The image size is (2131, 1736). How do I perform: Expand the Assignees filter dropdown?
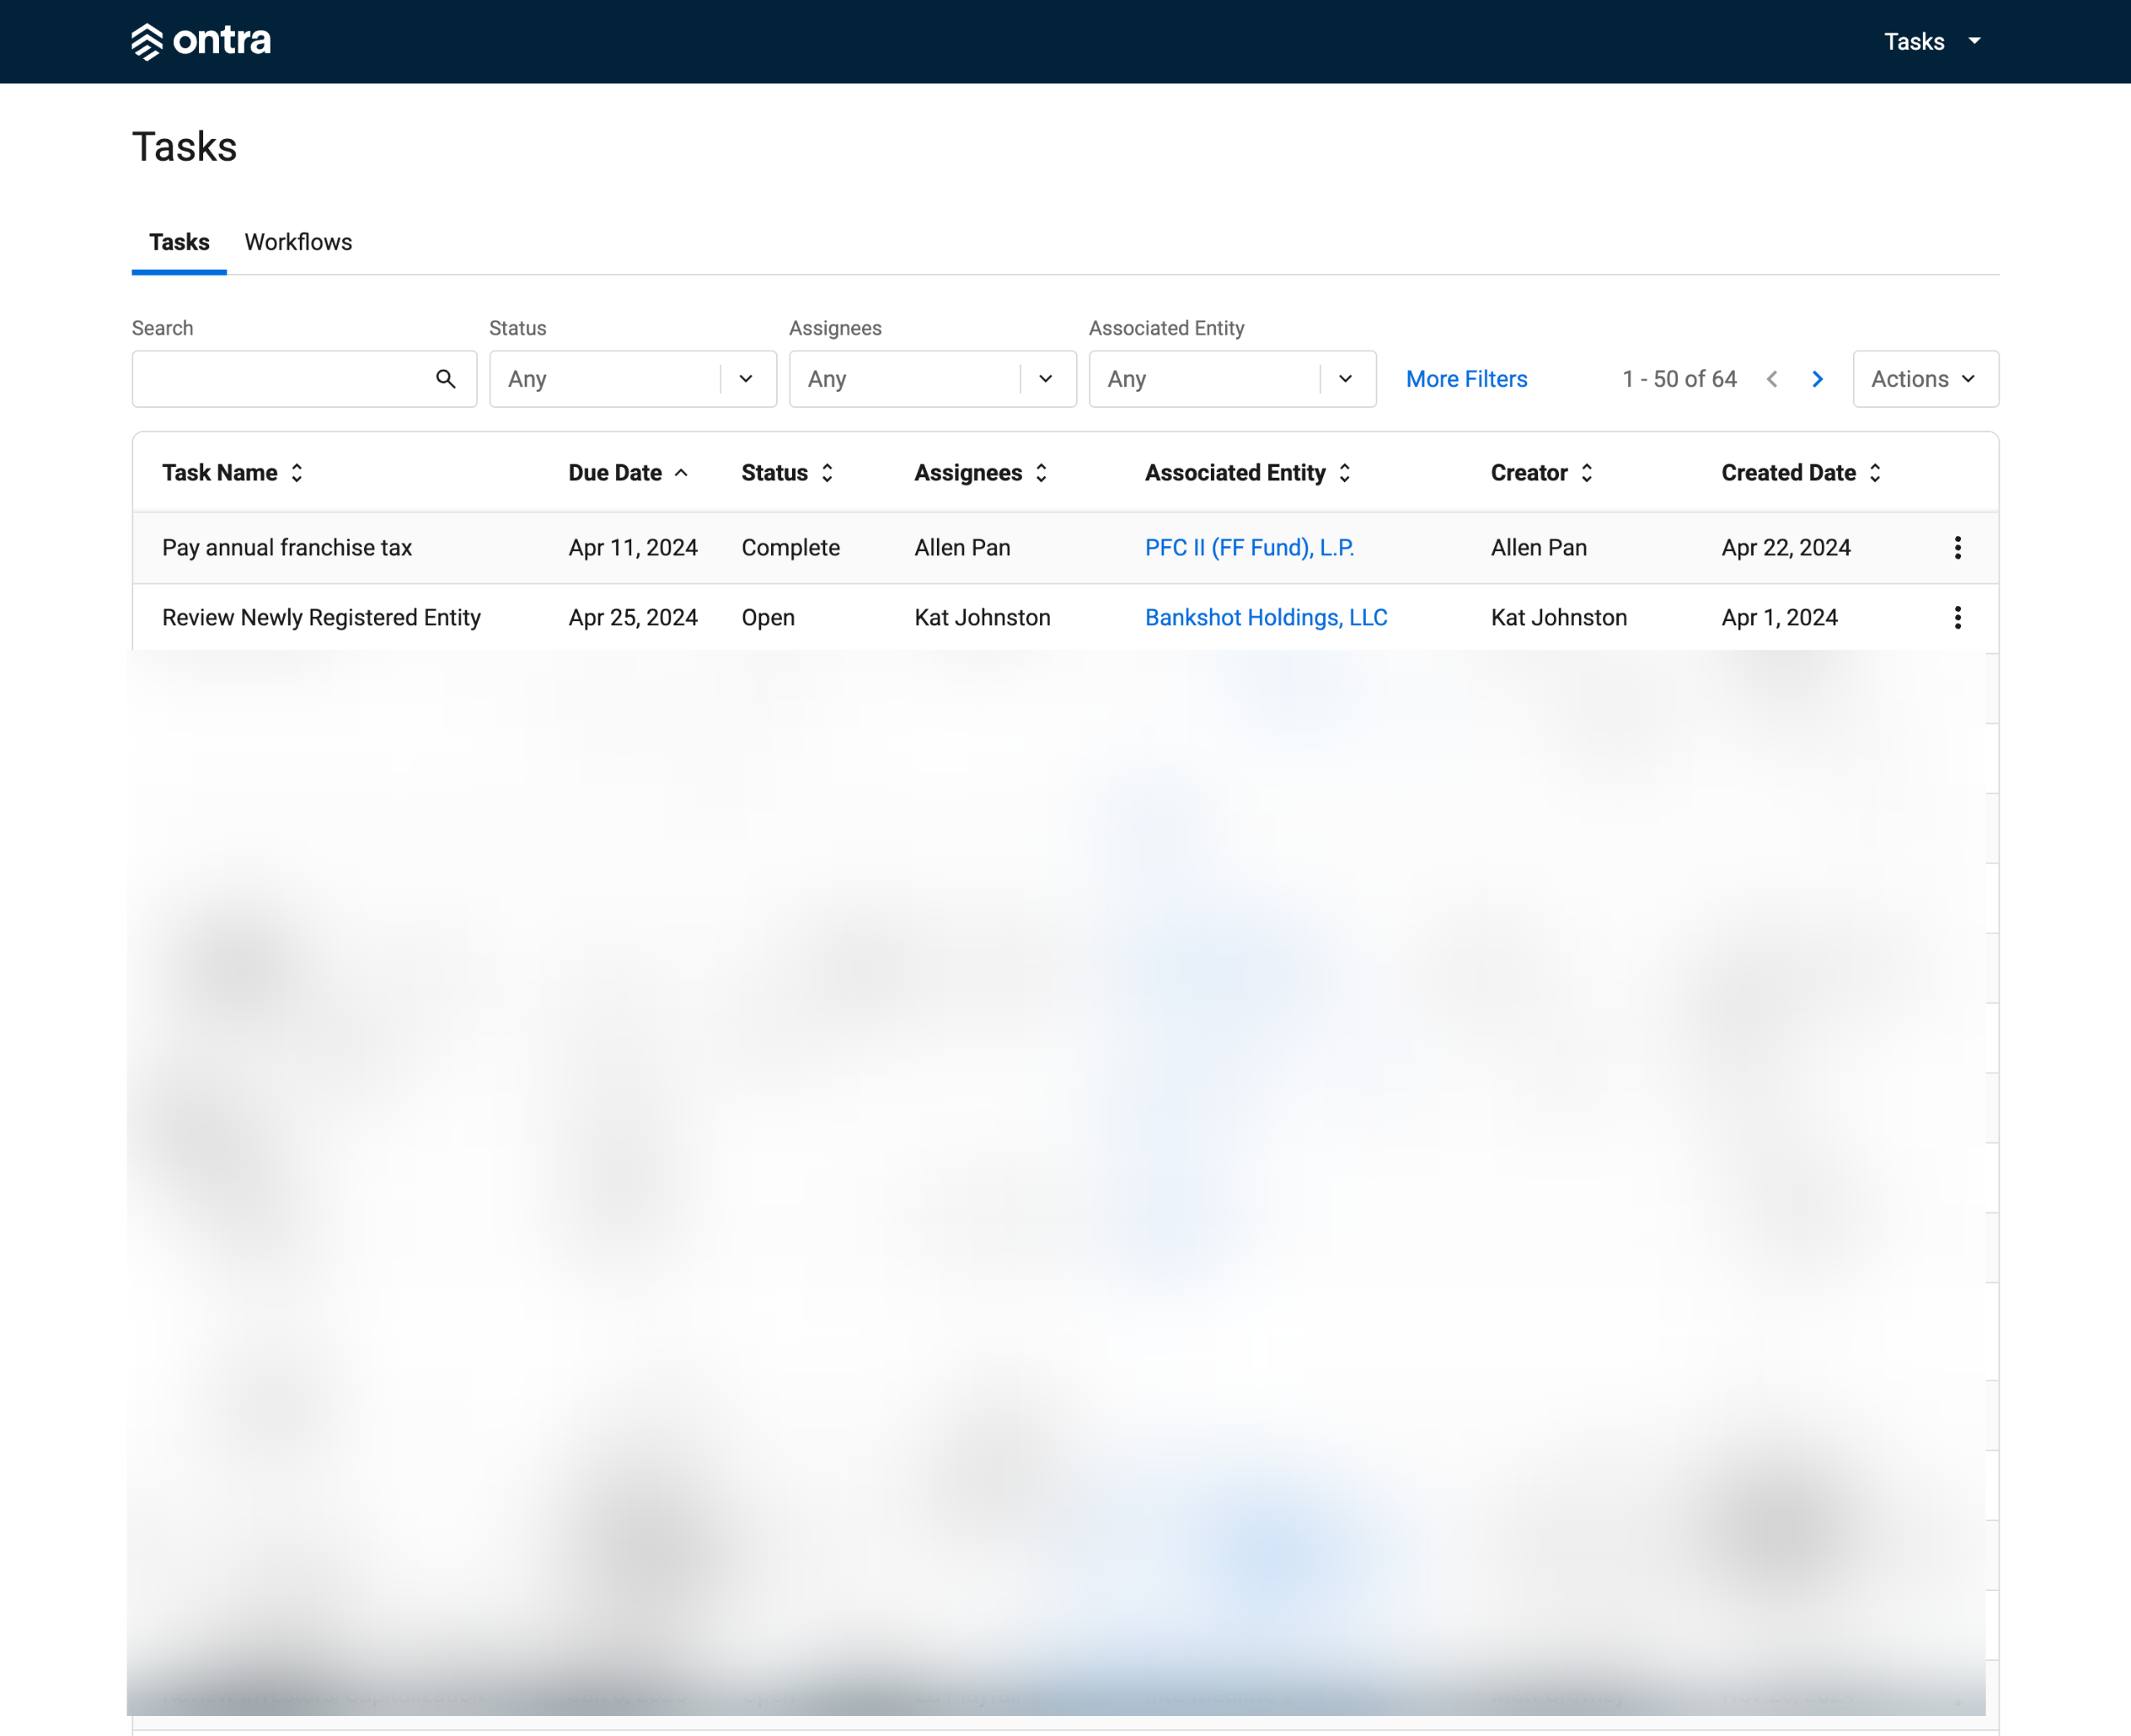click(1046, 379)
